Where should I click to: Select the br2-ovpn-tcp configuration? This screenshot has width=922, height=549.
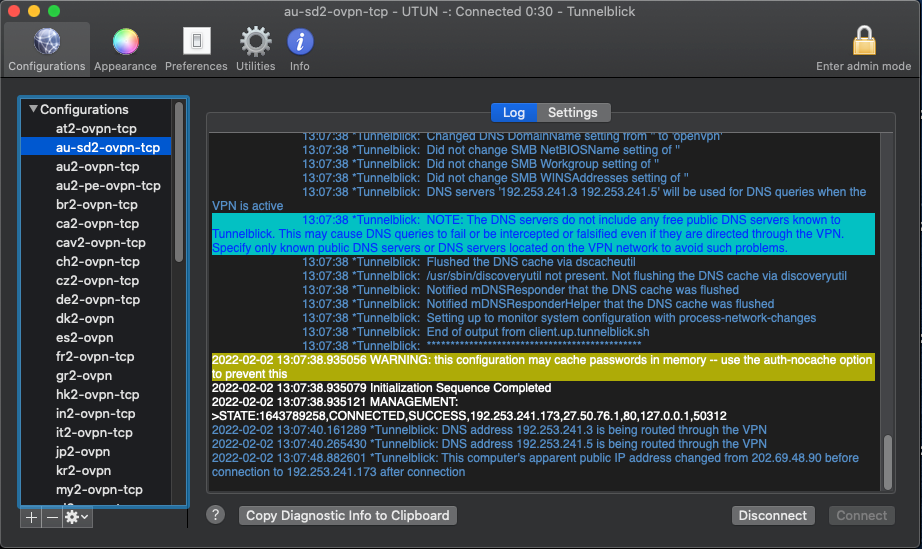point(96,205)
